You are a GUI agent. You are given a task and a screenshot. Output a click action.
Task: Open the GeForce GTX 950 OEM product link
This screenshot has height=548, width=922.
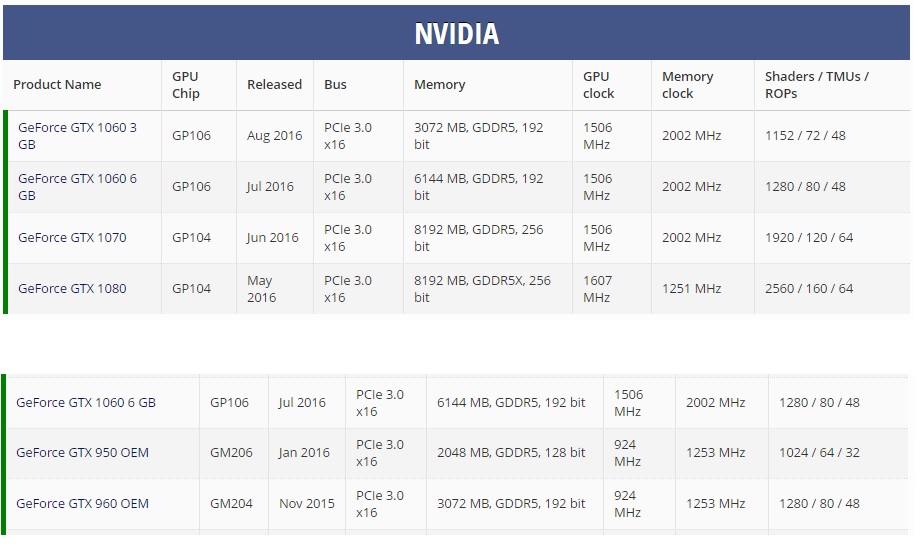(82, 453)
